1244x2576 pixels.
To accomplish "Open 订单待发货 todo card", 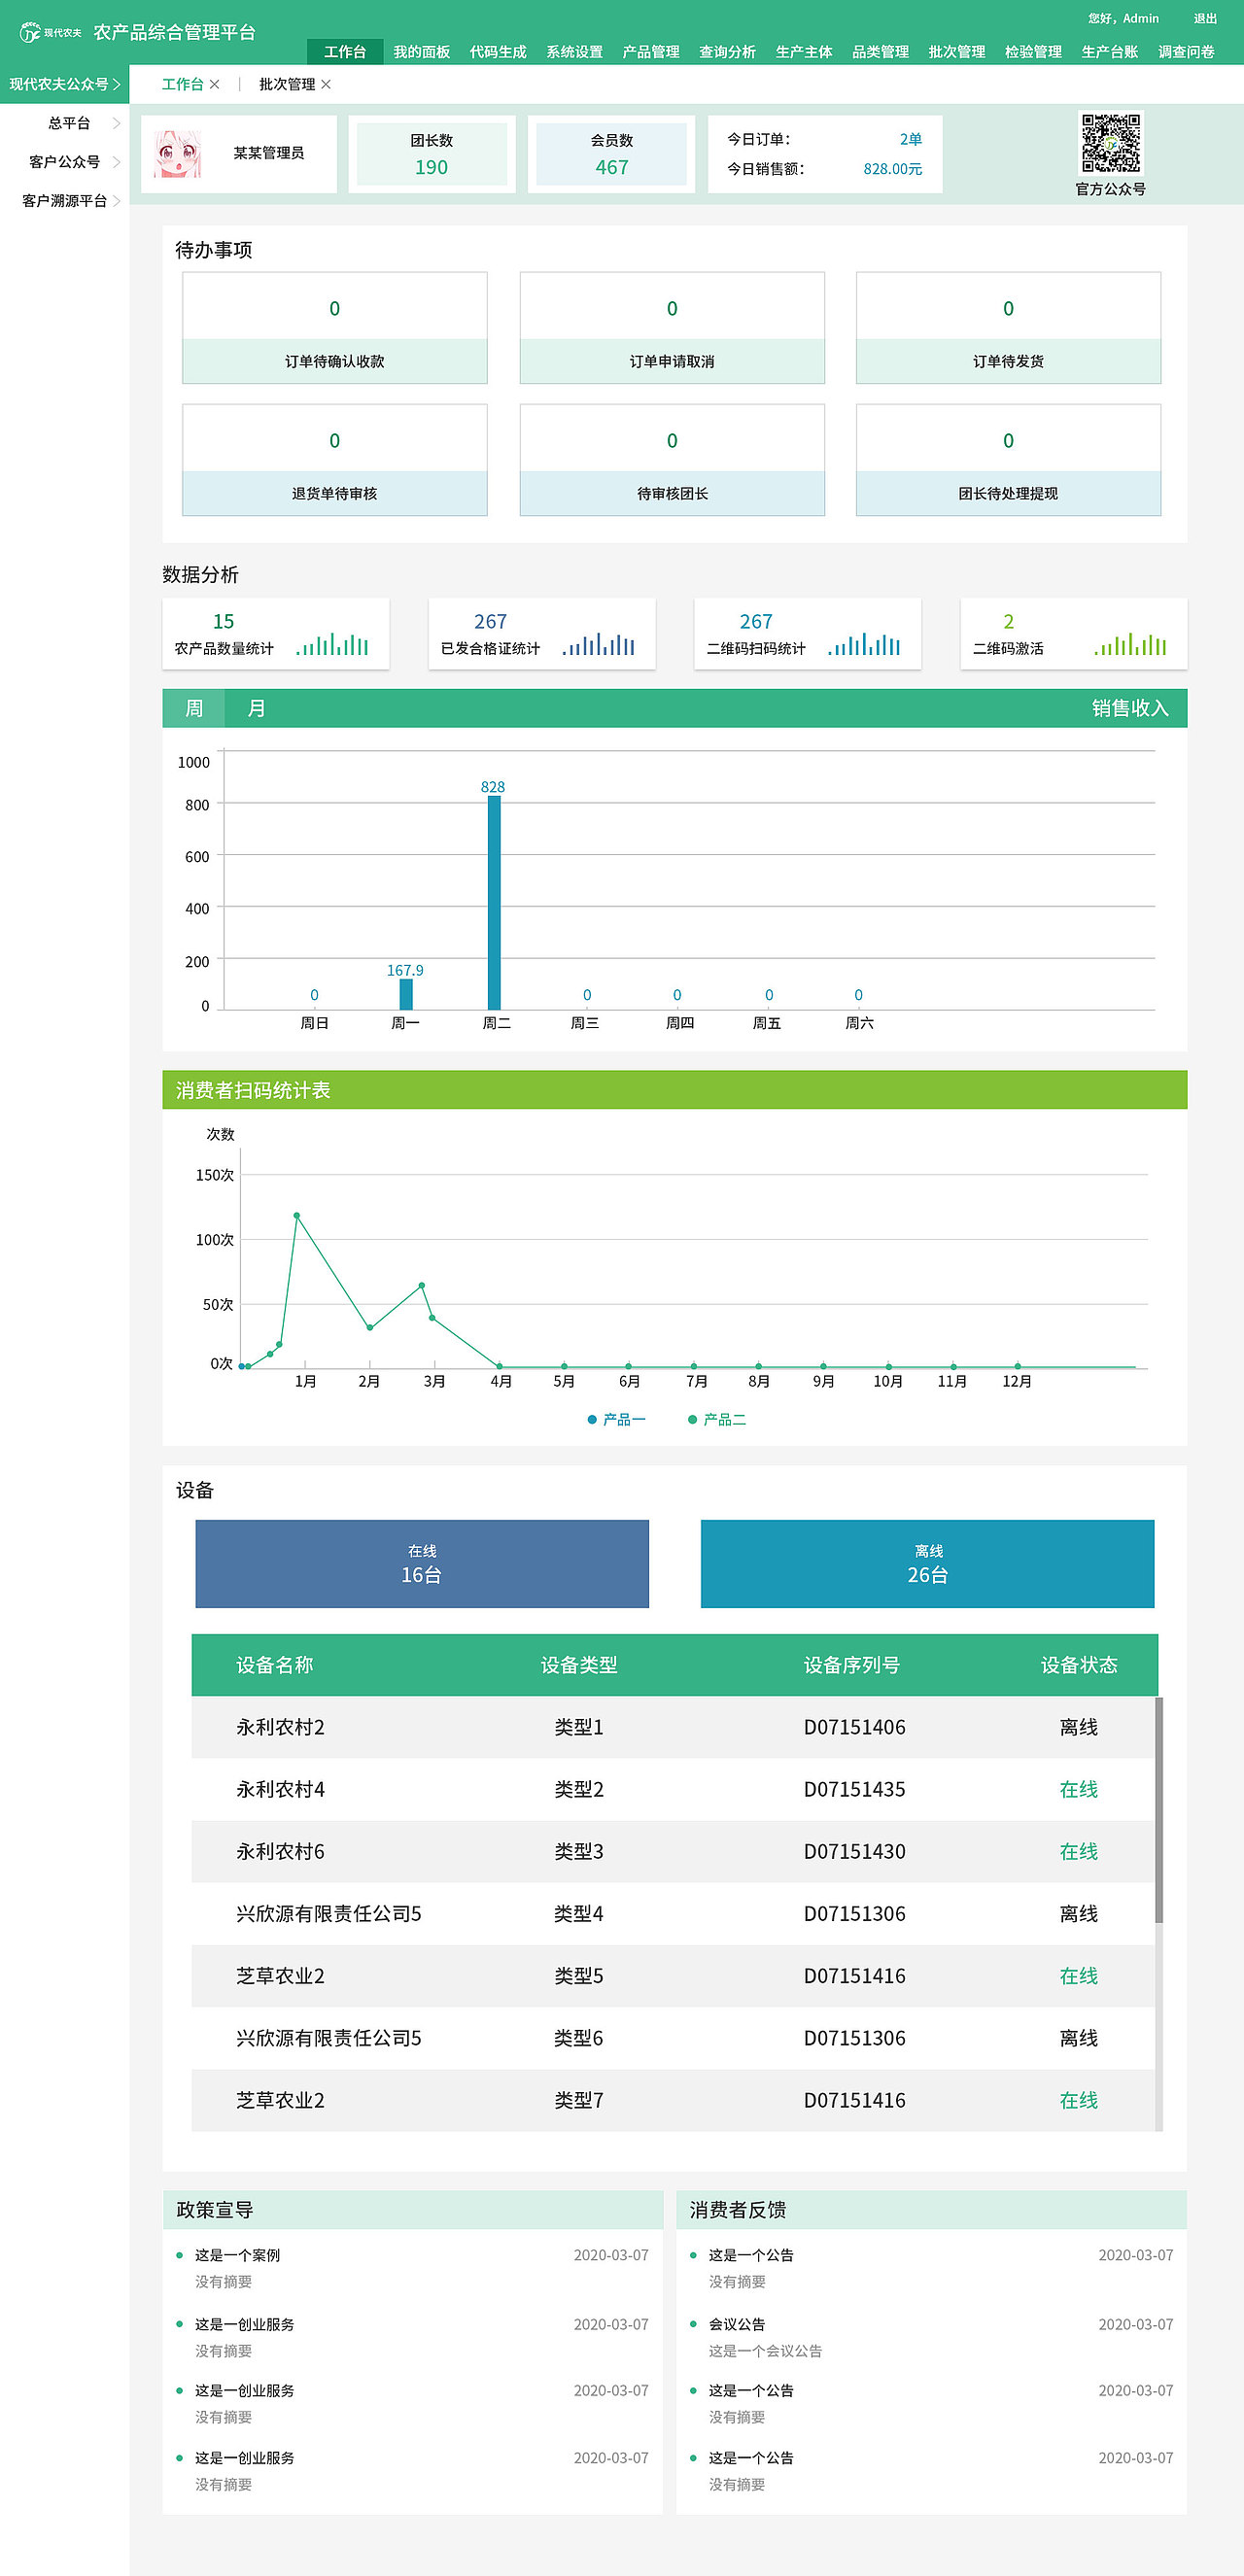I will [x=1008, y=328].
